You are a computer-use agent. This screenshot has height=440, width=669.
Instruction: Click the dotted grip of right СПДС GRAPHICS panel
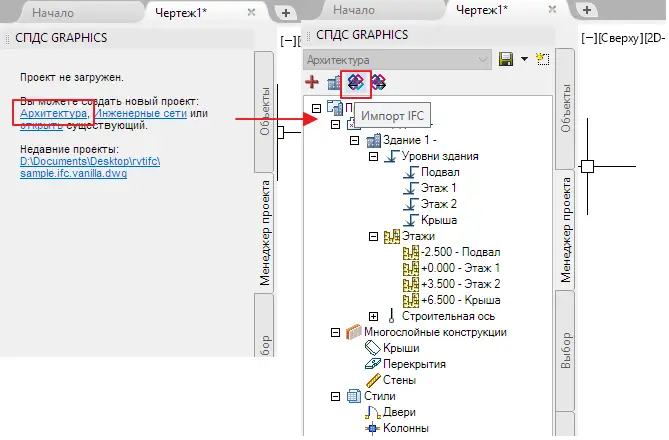pos(308,36)
